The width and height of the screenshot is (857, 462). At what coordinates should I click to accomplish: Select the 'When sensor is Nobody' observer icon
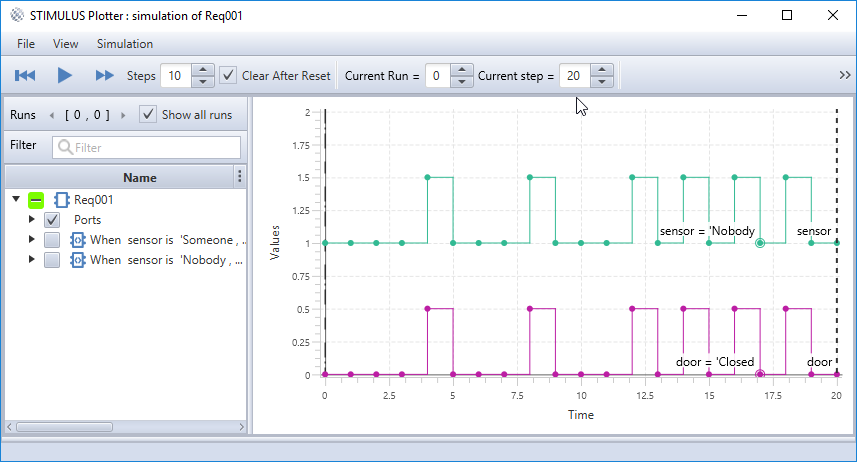(x=78, y=260)
